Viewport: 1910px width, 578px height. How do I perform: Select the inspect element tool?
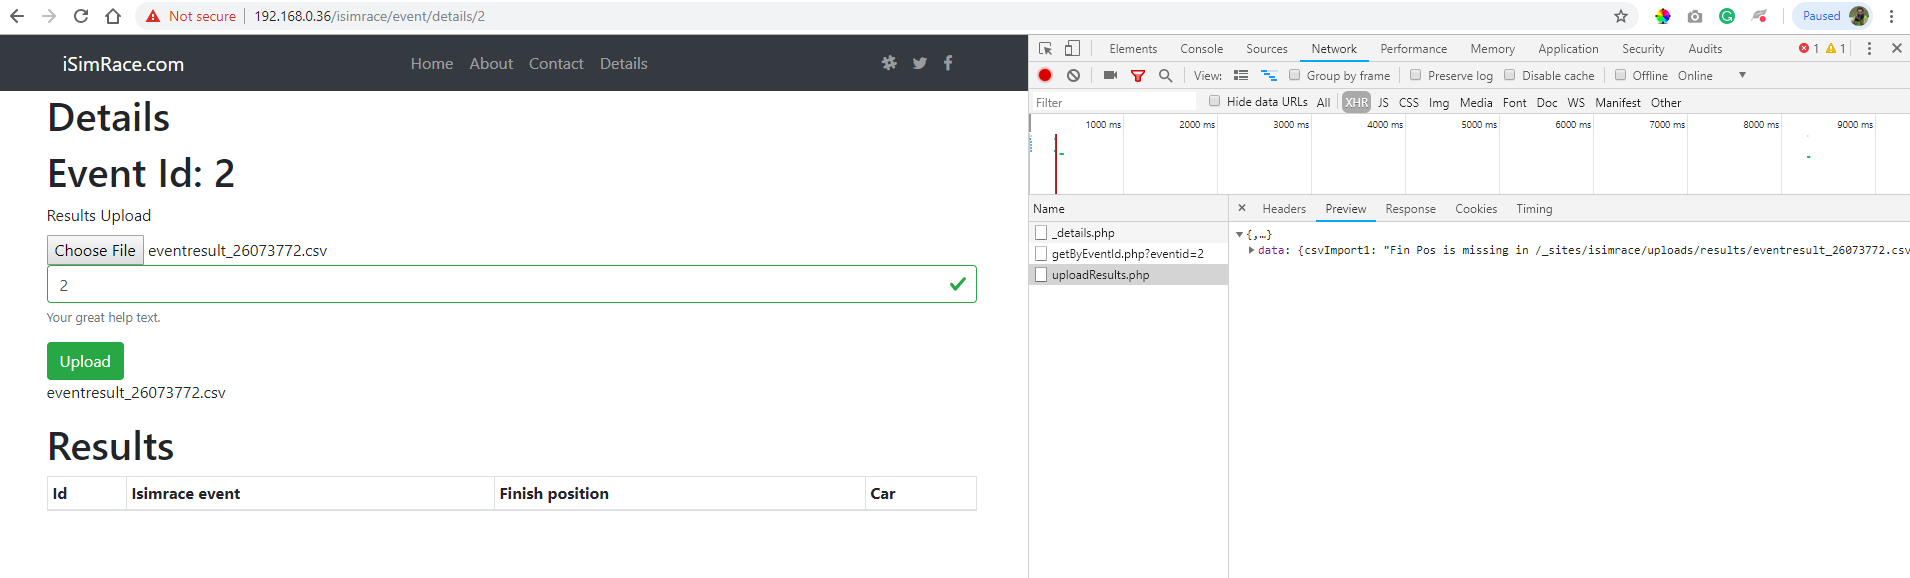(x=1046, y=49)
